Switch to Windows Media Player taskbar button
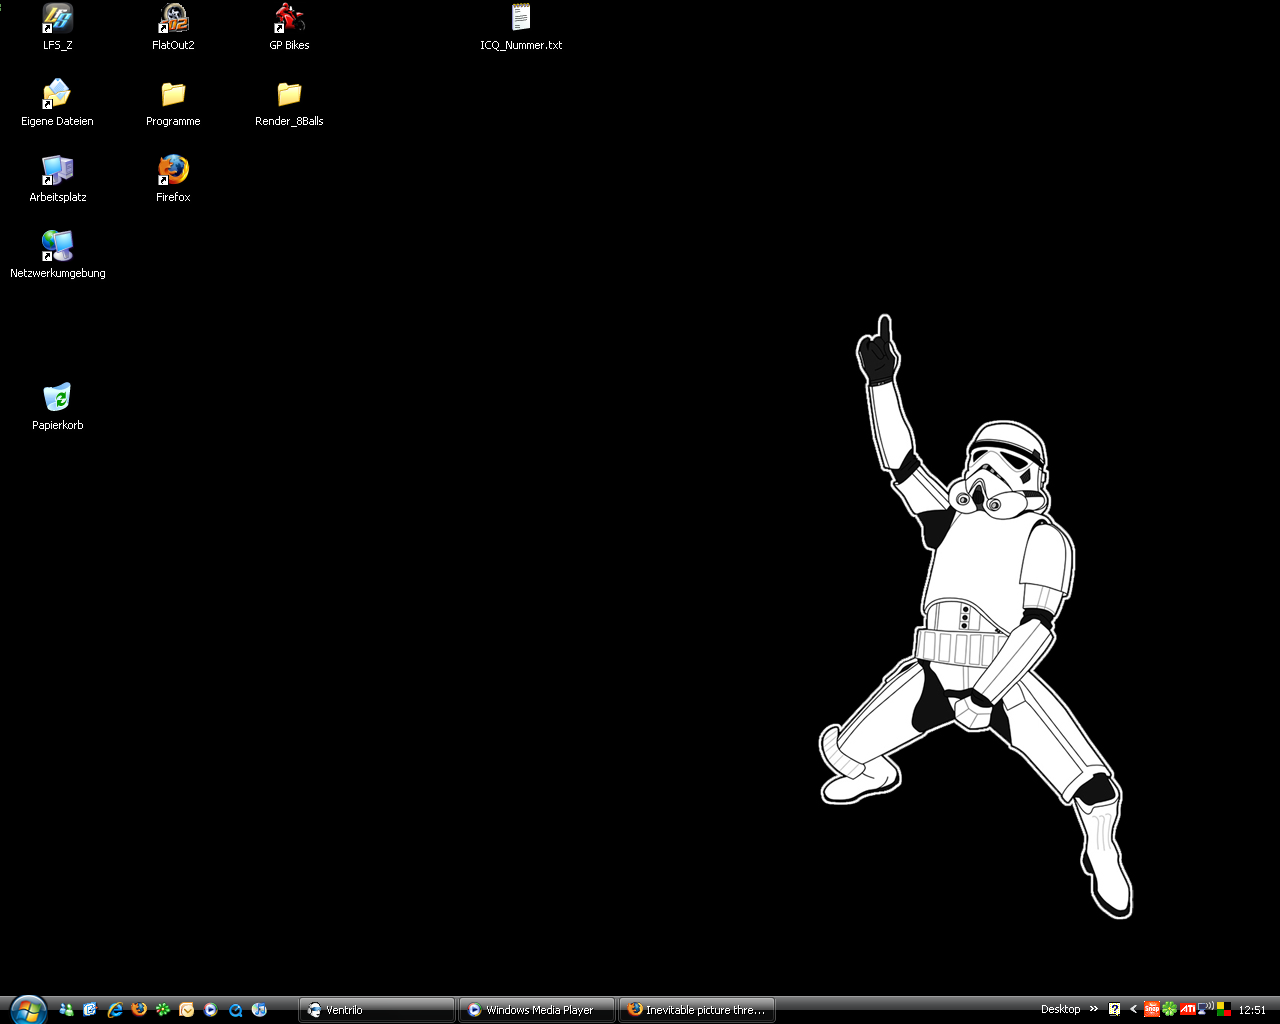The width and height of the screenshot is (1280, 1024). (537, 1010)
